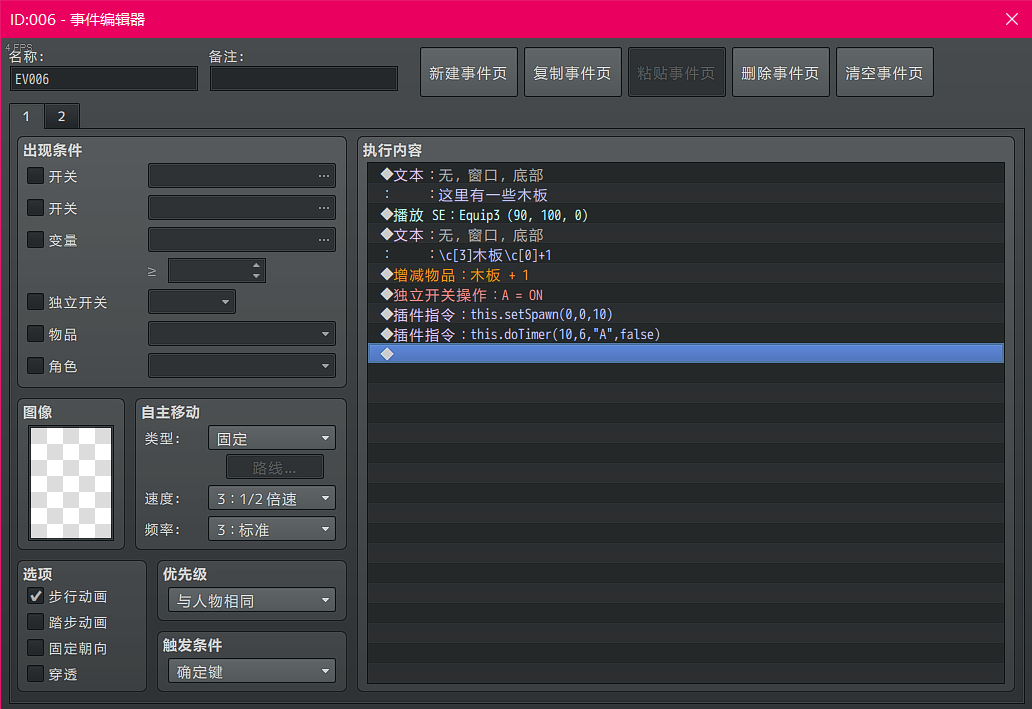Screen dimensions: 1032x709
Task: Open variable picker on 变量 field
Action: point(323,240)
